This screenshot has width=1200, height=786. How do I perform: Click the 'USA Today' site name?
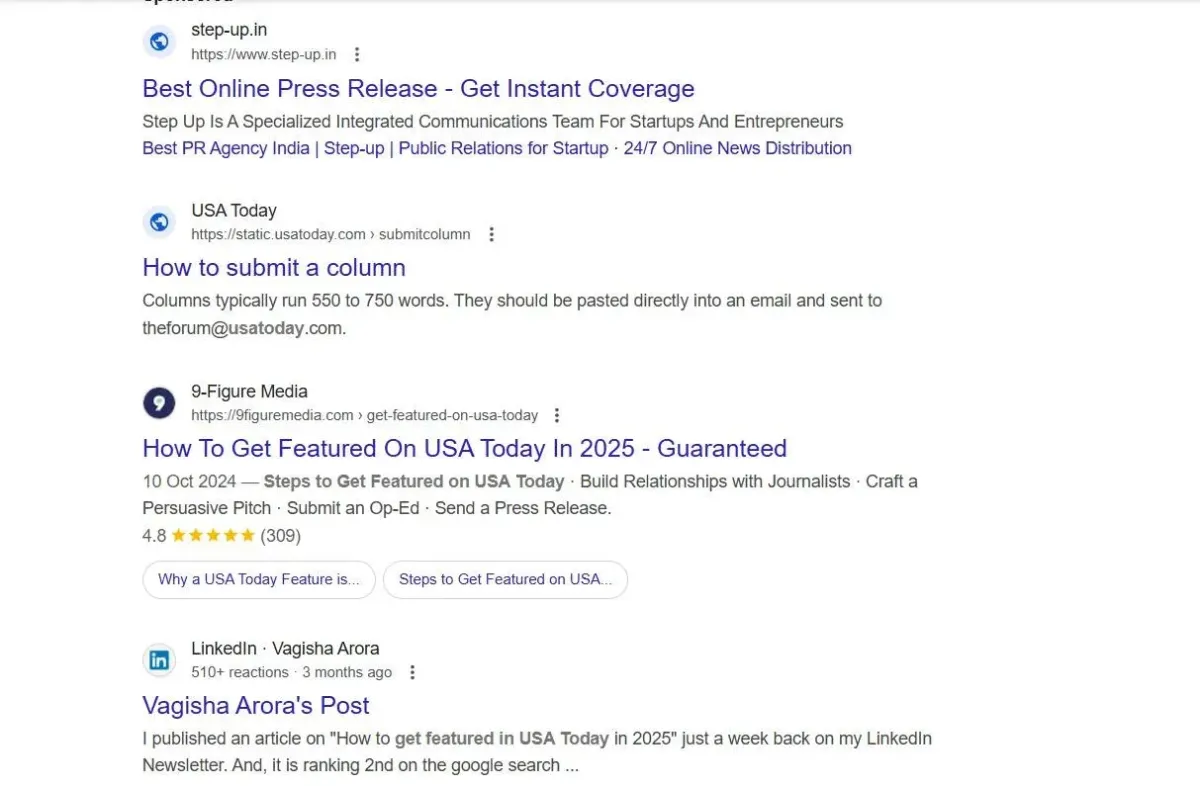(x=234, y=211)
